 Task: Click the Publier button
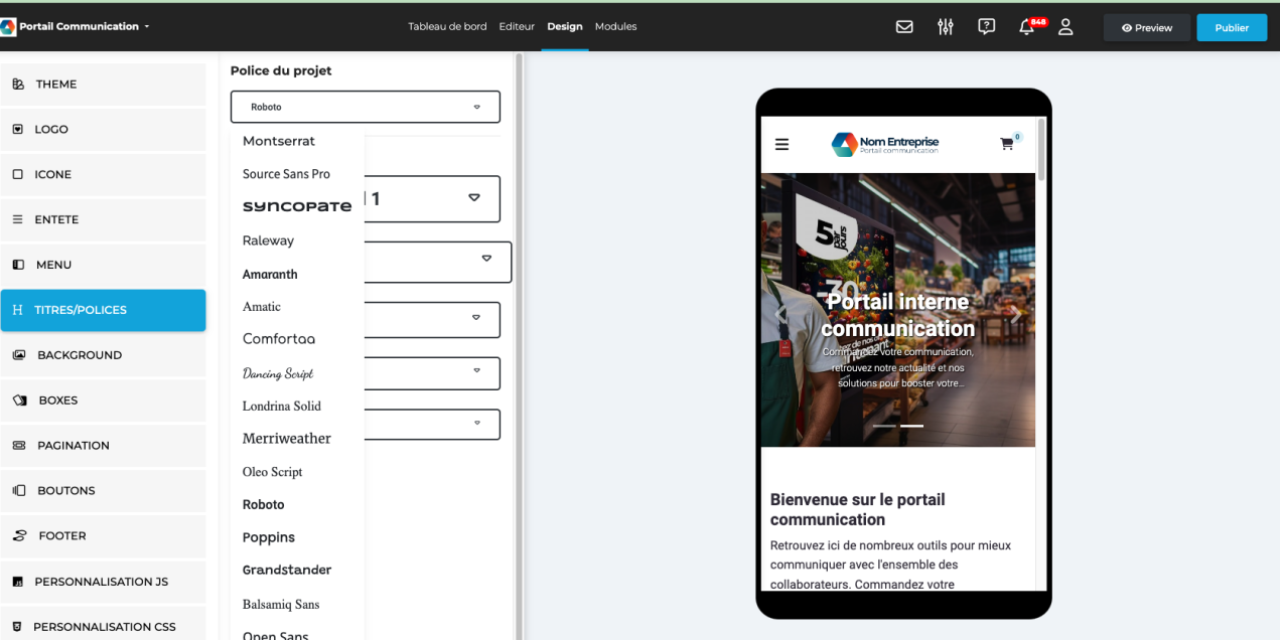1231,27
